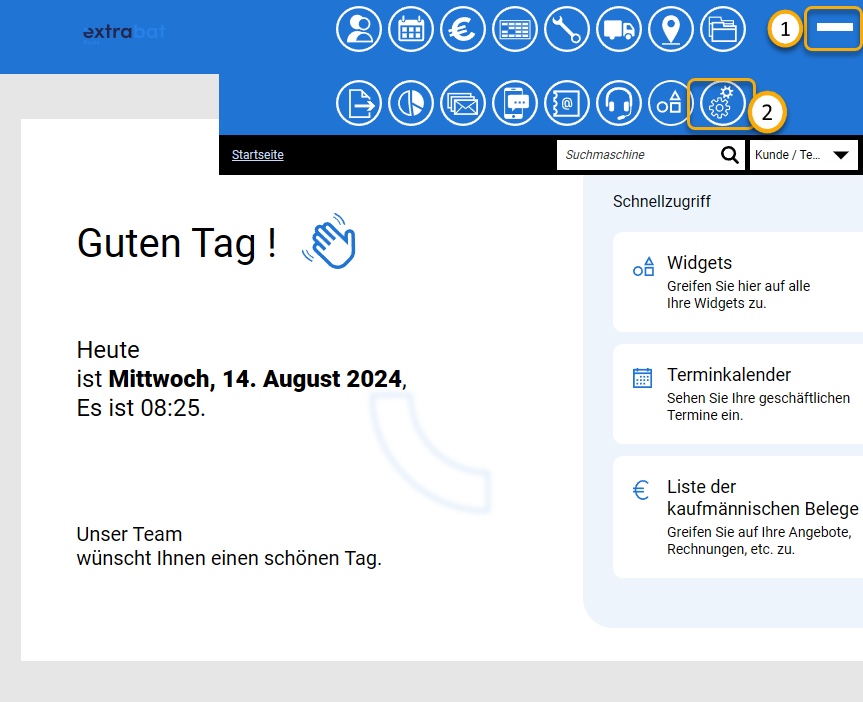
Task: Click the delivery truck icon
Action: [619, 29]
